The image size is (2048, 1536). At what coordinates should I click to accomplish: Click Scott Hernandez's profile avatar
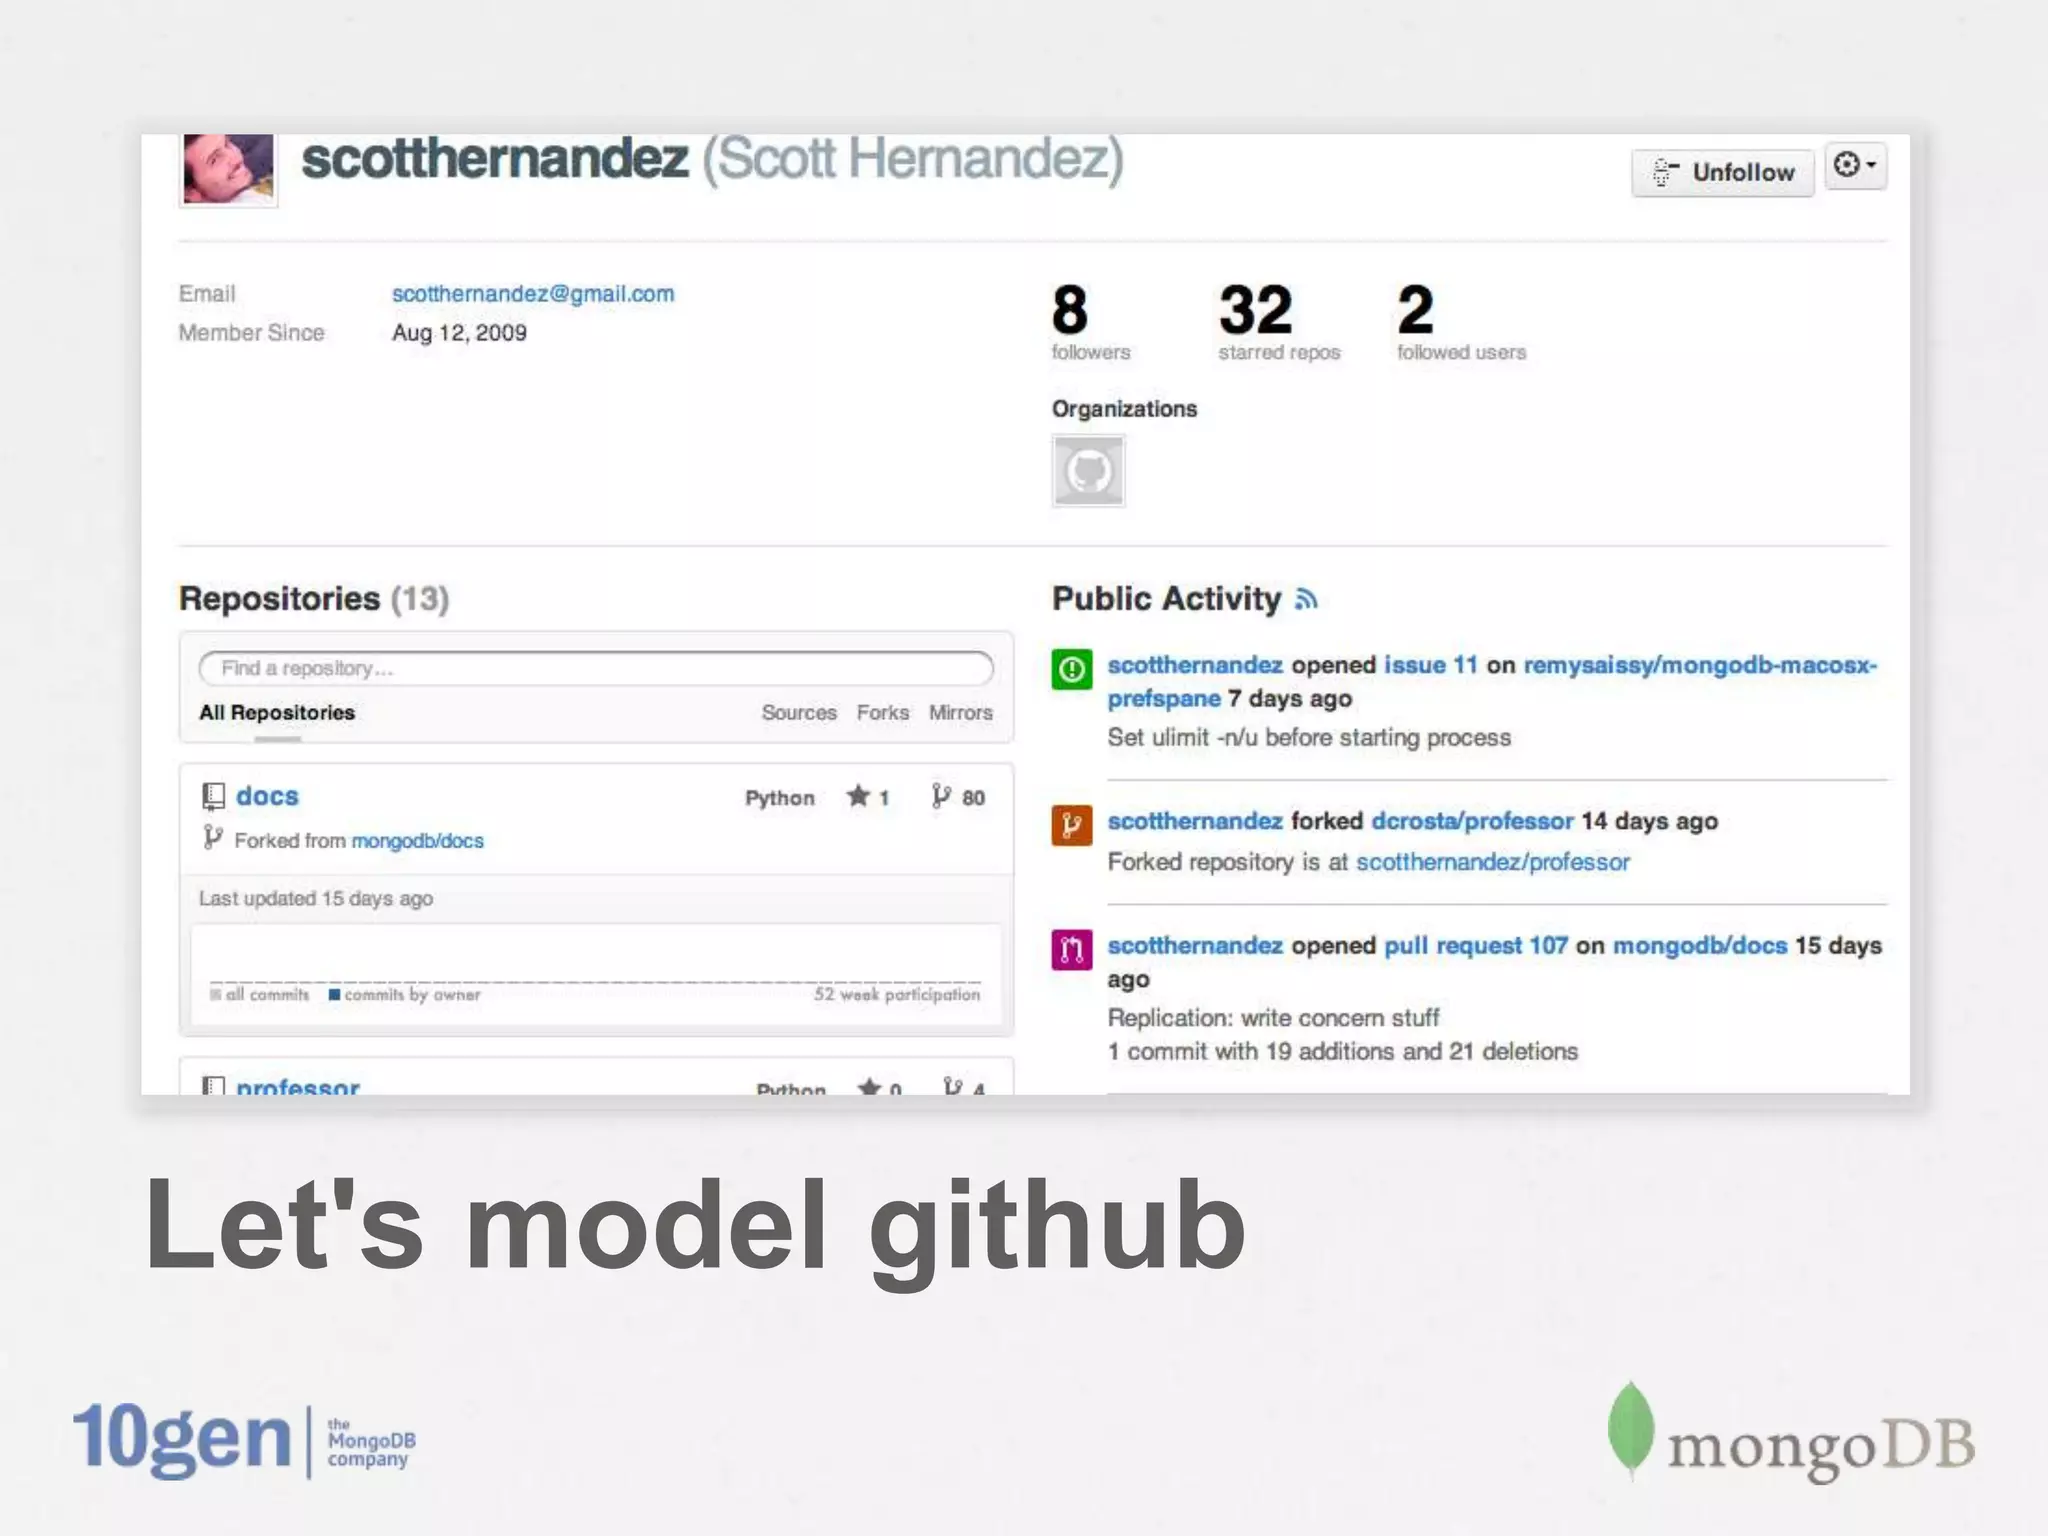(x=228, y=169)
